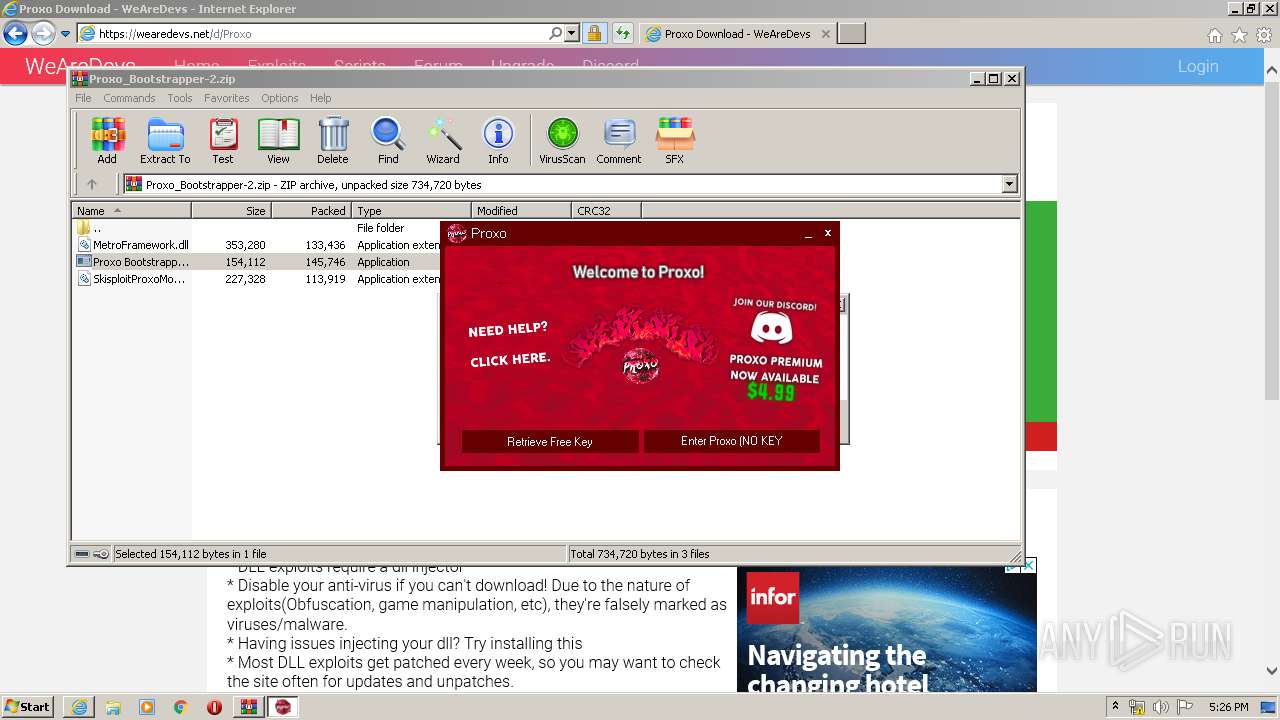Open Internet Explorer from taskbar
This screenshot has width=1280, height=720.
[79, 707]
